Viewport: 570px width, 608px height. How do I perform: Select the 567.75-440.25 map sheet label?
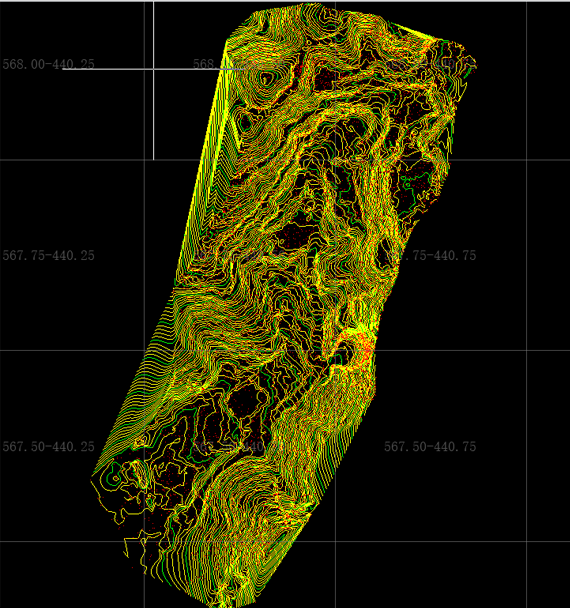pyautogui.click(x=48, y=256)
